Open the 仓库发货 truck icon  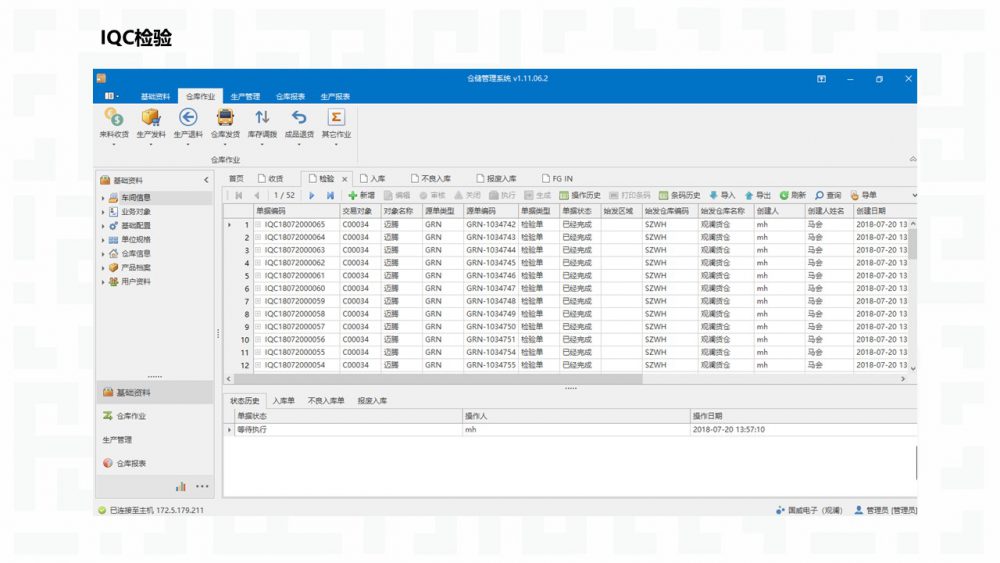click(x=225, y=118)
